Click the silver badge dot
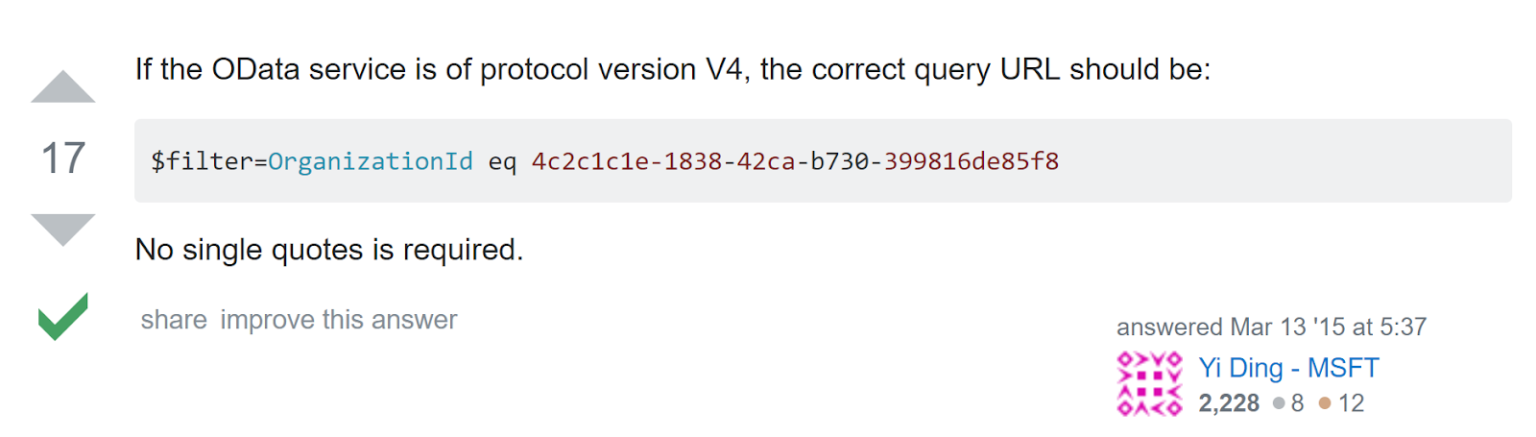Image resolution: width=1536 pixels, height=437 pixels. coord(1278,404)
